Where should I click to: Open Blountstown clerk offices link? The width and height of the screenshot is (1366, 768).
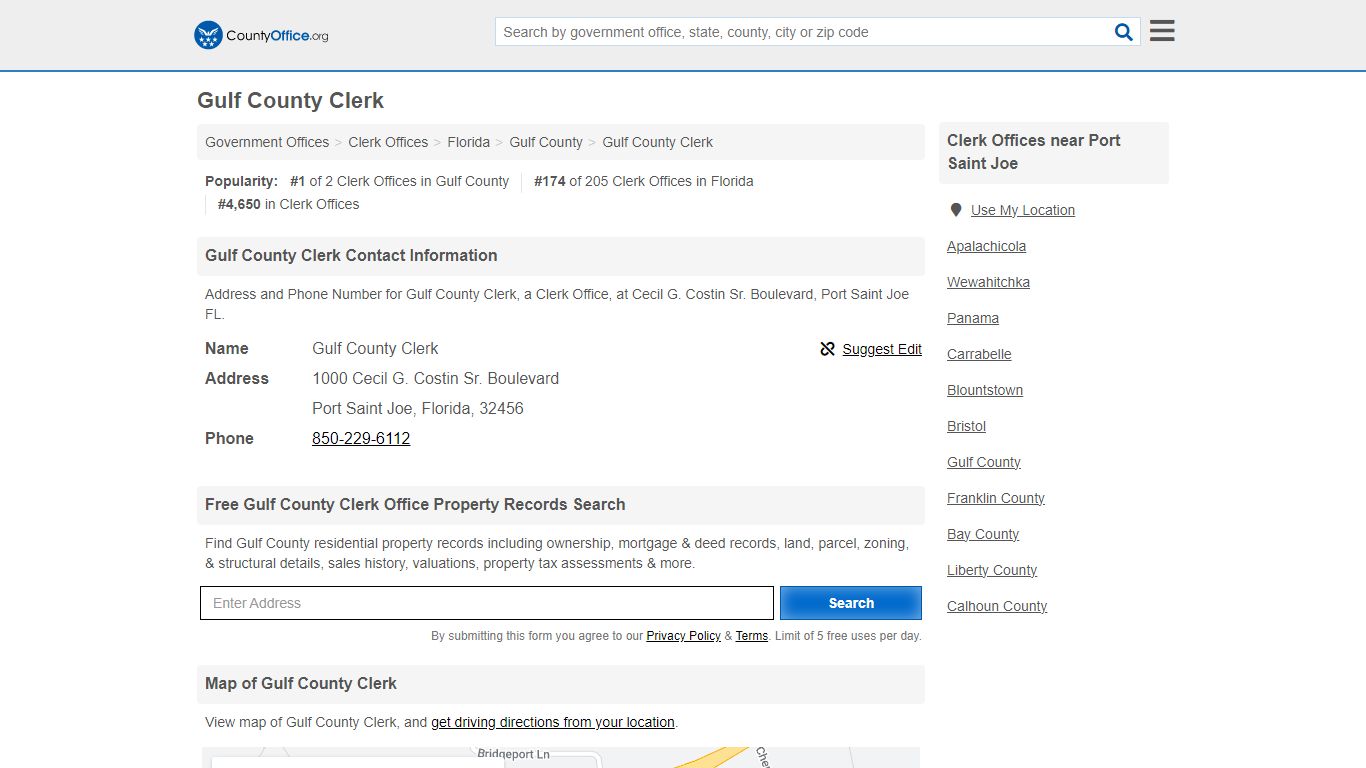[985, 390]
